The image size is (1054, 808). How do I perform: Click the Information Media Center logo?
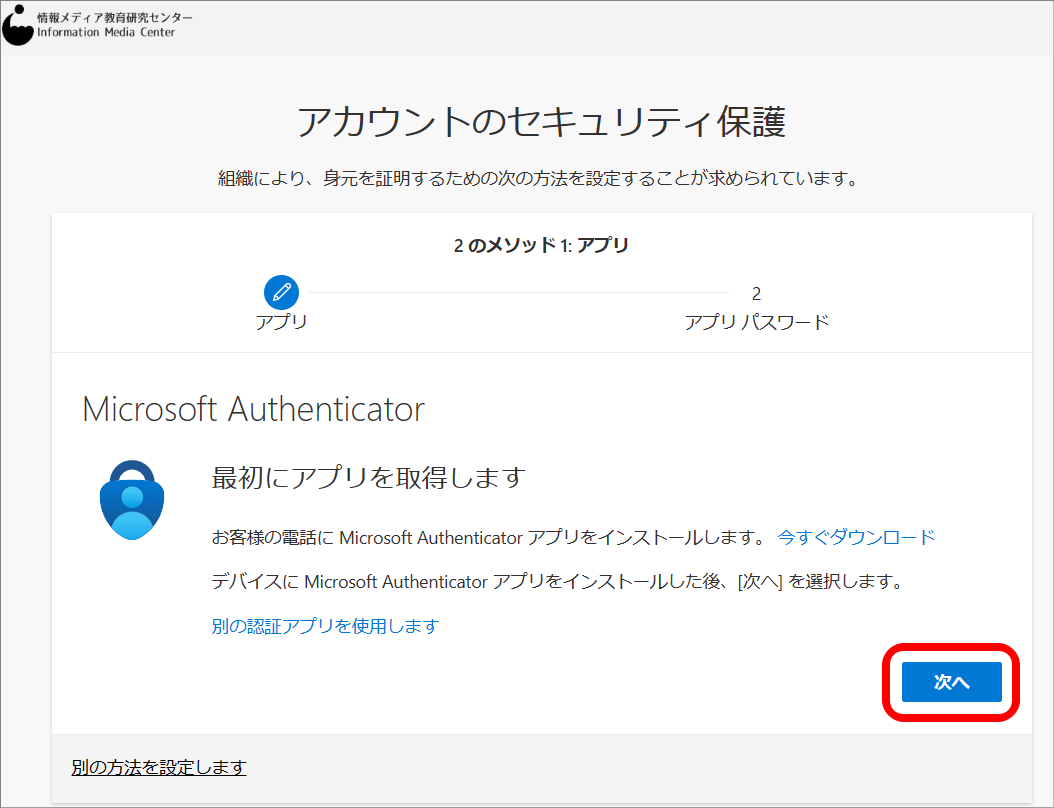pos(17,25)
